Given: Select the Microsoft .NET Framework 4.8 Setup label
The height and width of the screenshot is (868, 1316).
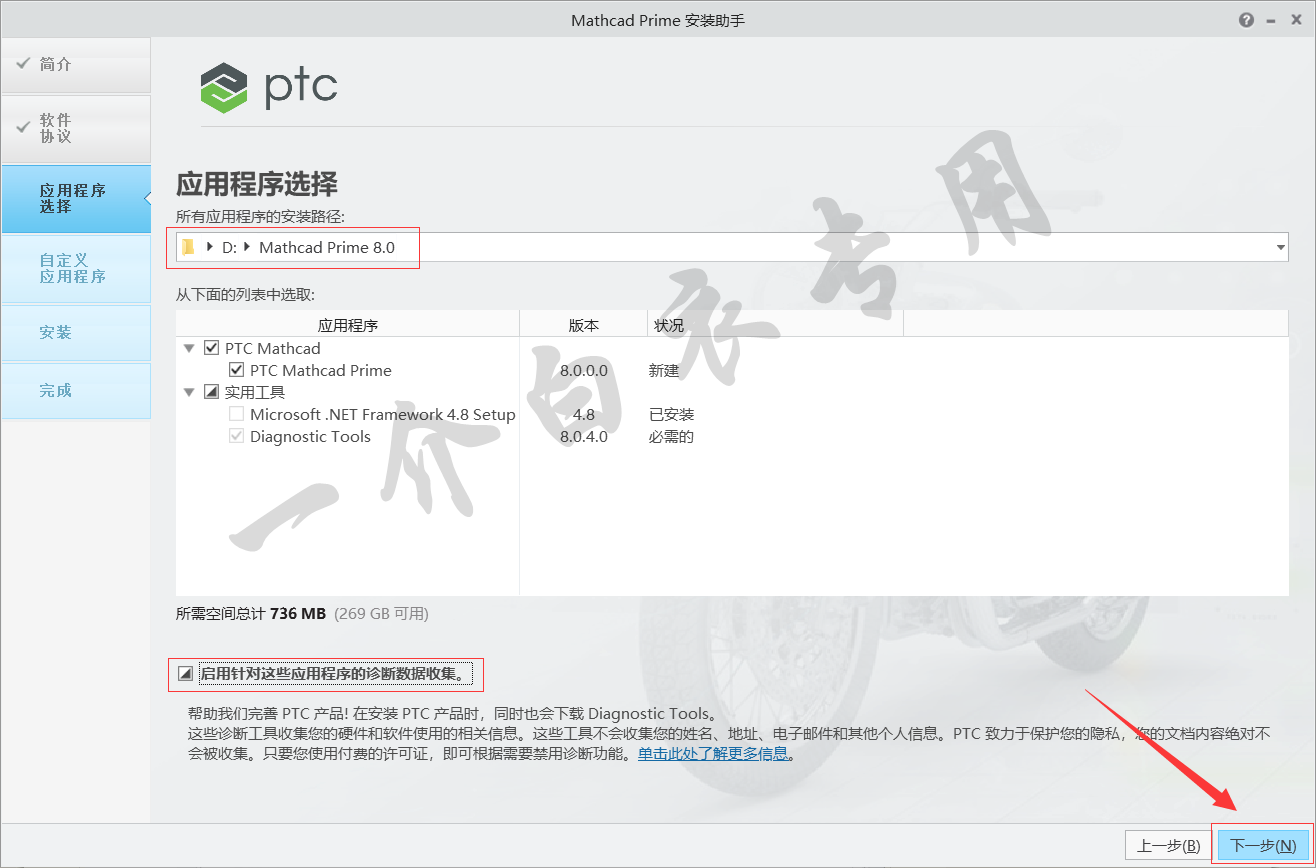Looking at the screenshot, I should [383, 414].
